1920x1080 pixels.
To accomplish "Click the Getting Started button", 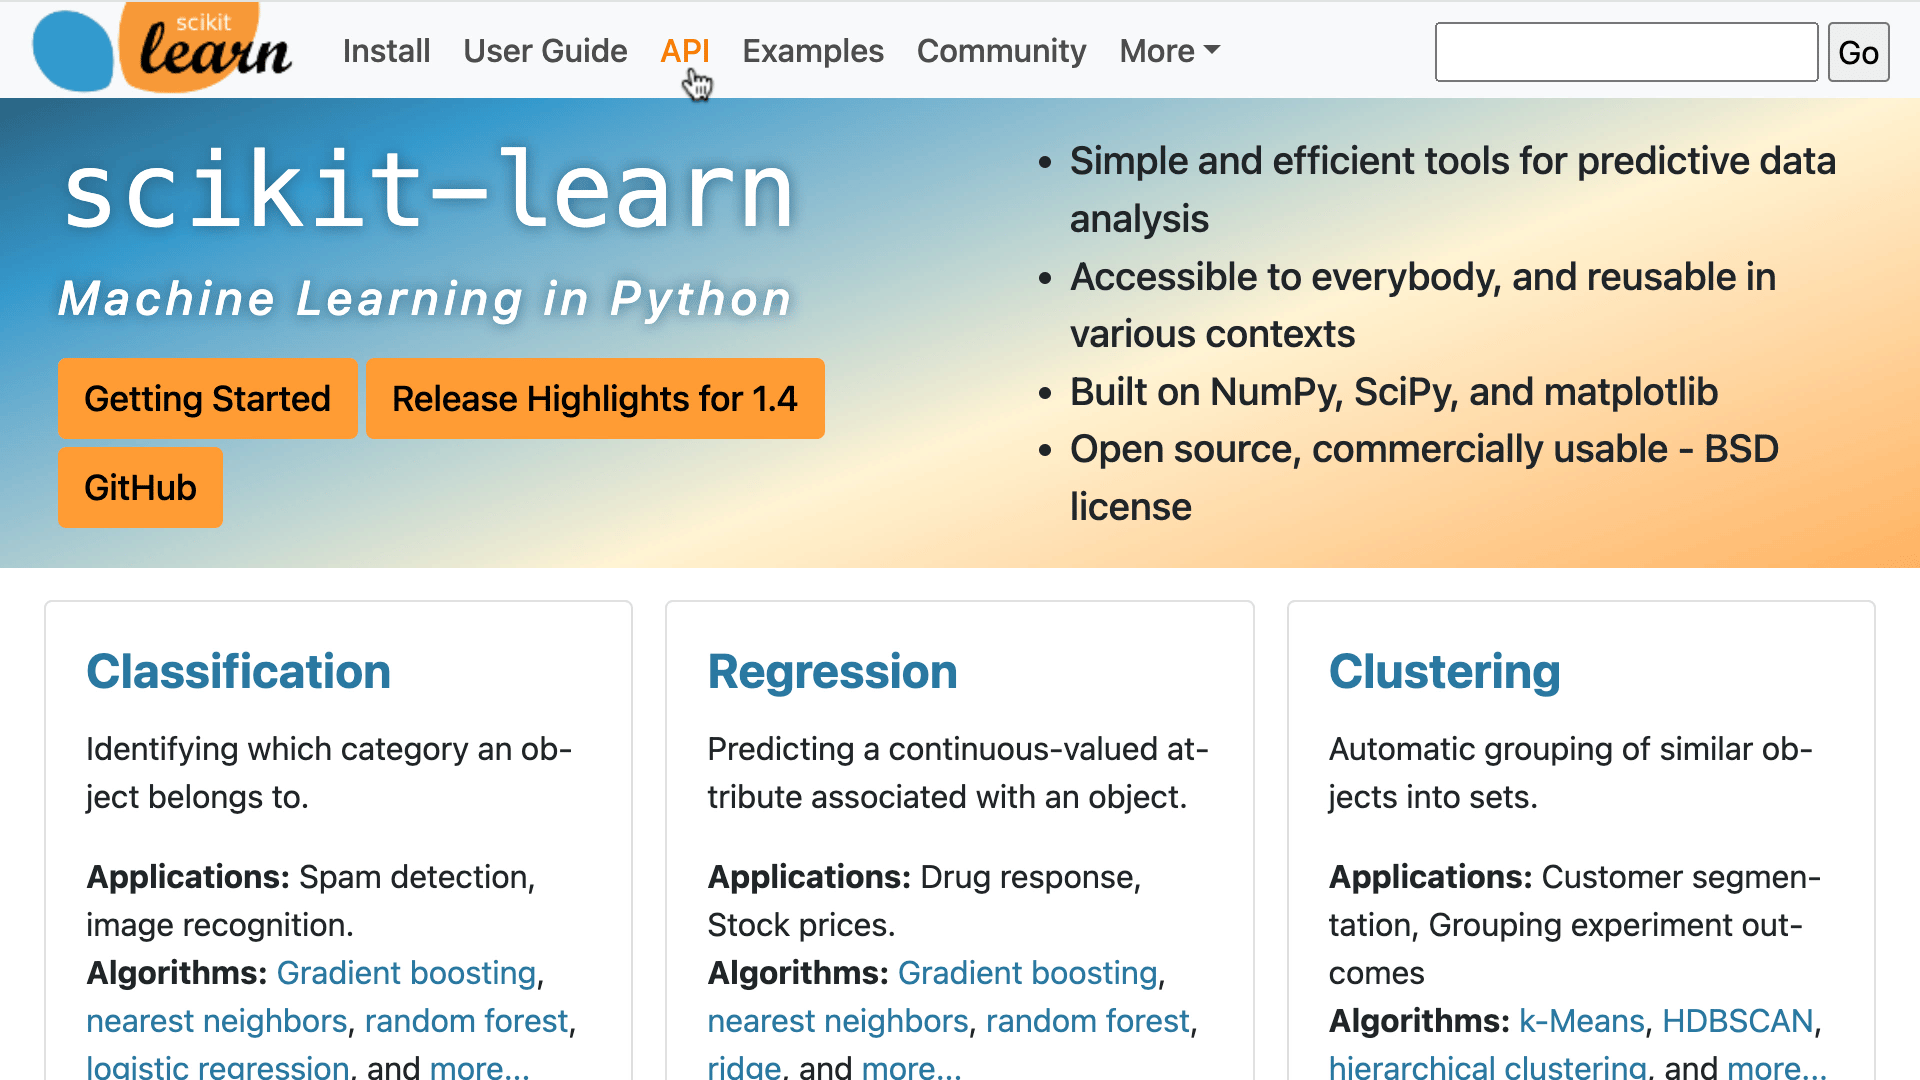I will [207, 398].
